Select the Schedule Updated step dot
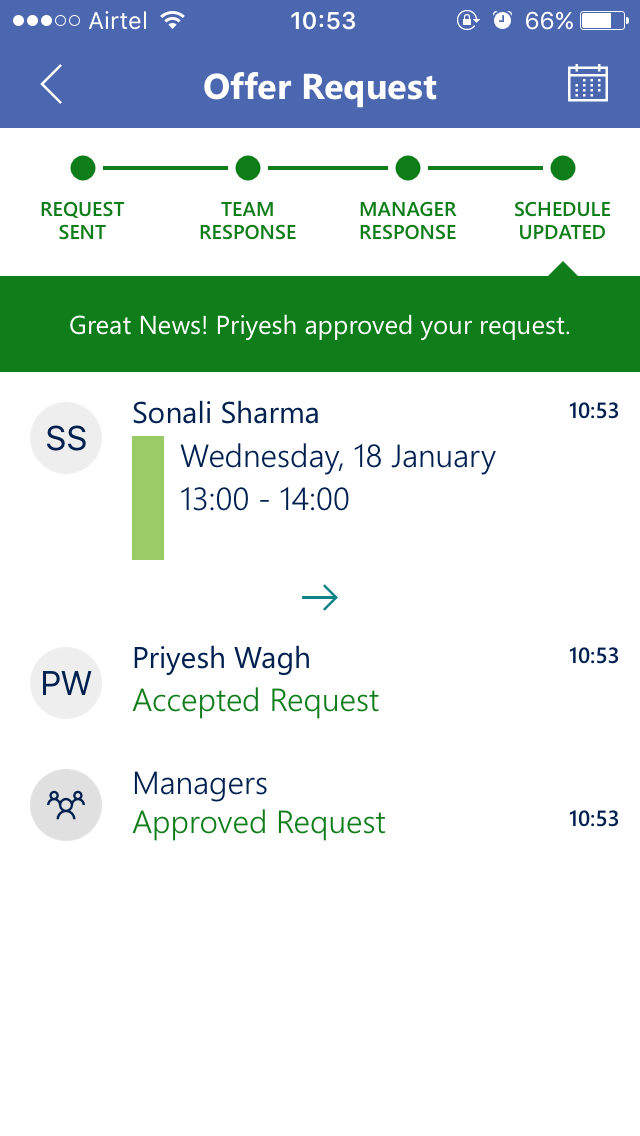This screenshot has height=1136, width=640. point(563,168)
